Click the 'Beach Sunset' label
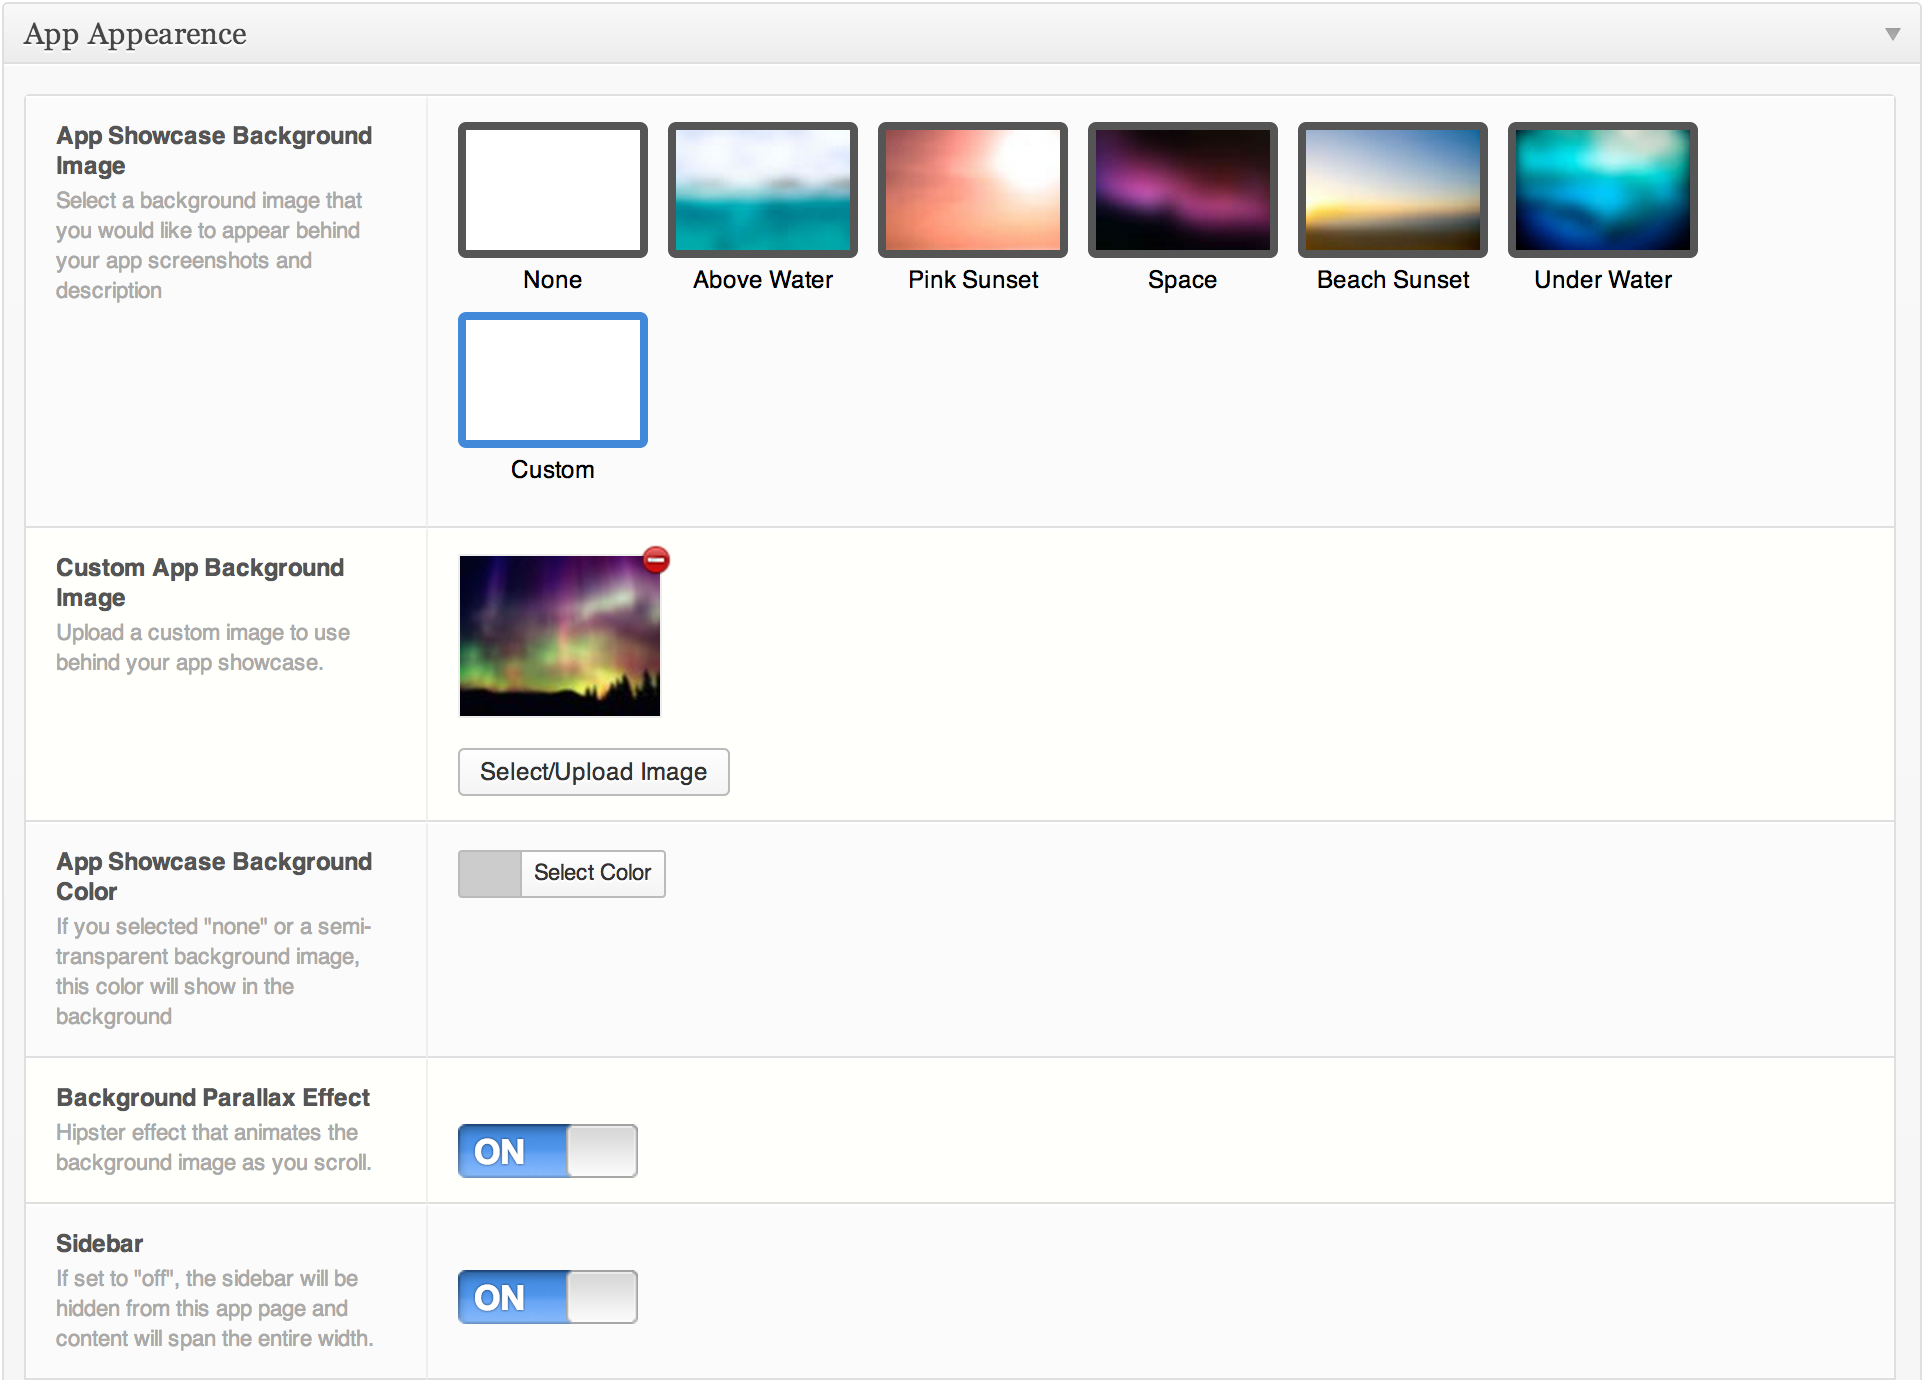The image size is (1922, 1380). [x=1393, y=280]
